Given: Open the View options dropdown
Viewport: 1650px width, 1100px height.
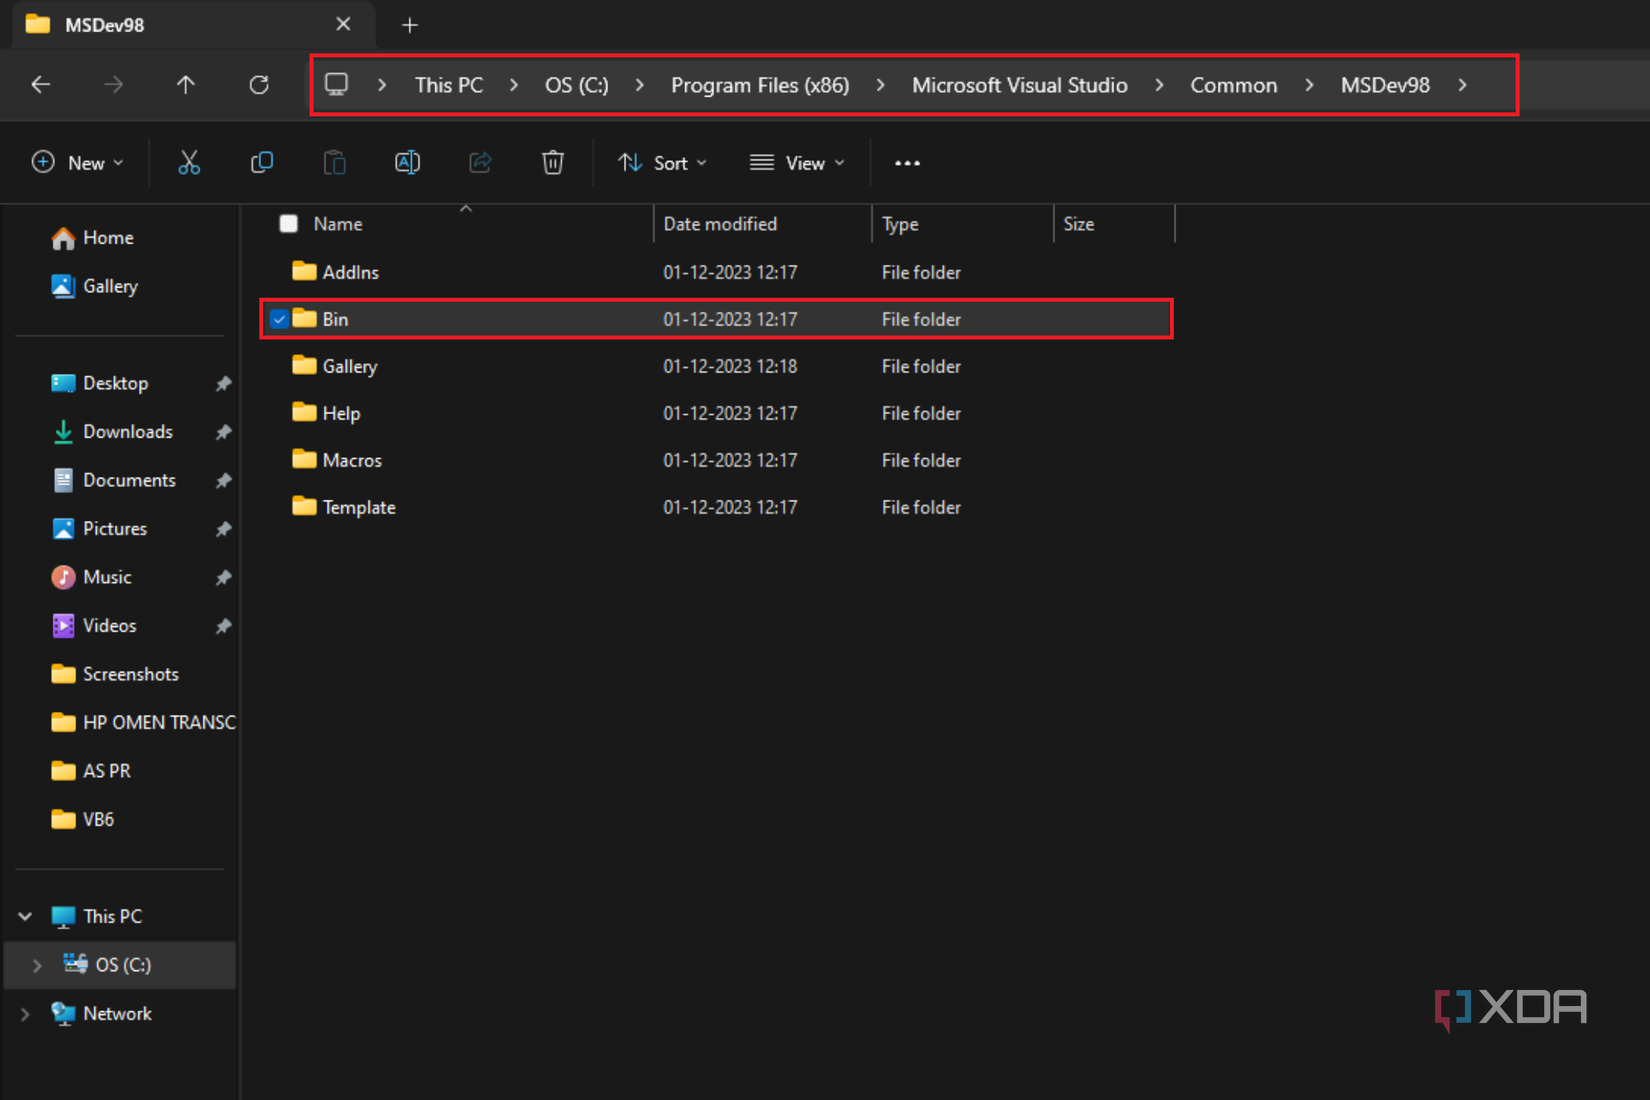Looking at the screenshot, I should tap(797, 162).
